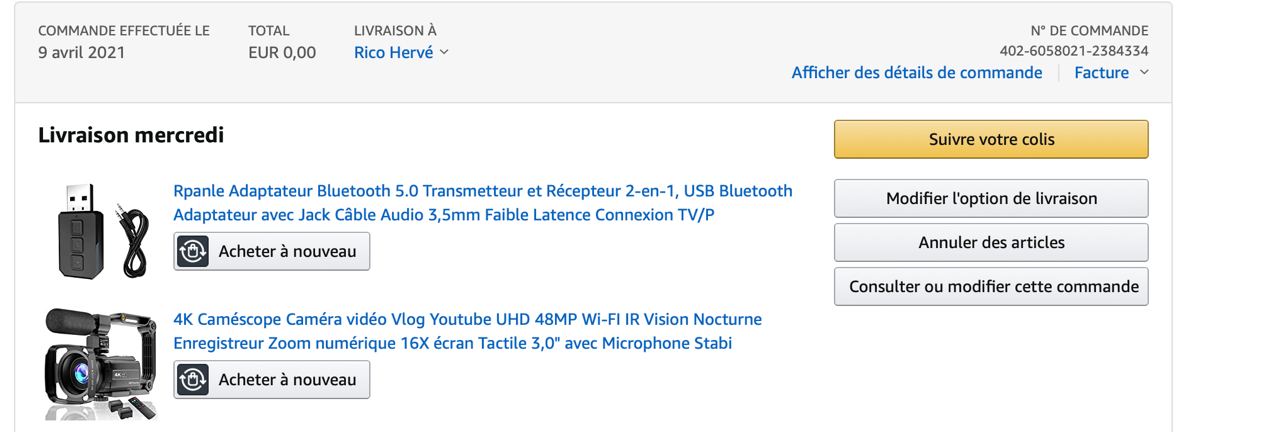Expand the Facture invoice dropdown
This screenshot has height=432, width=1280.
1111,72
